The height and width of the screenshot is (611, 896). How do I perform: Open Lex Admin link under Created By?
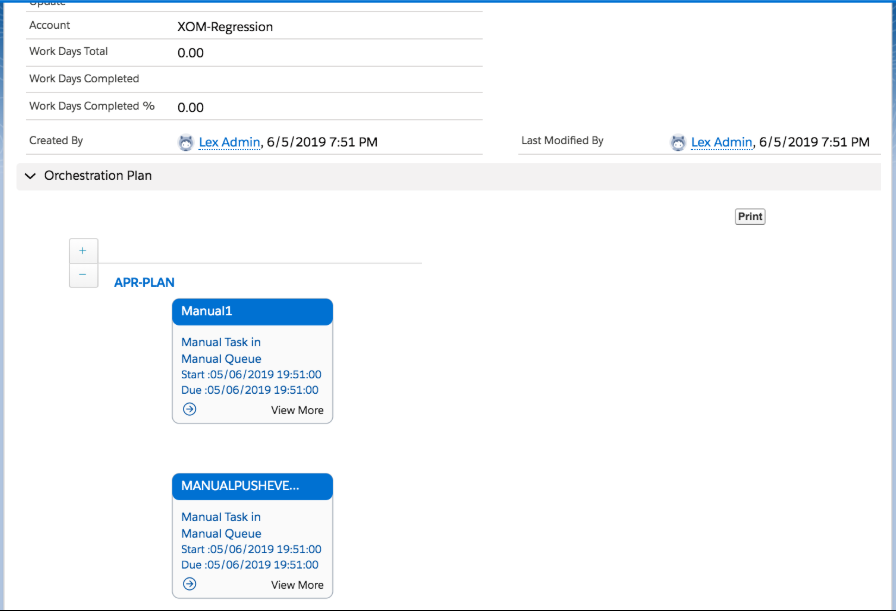pyautogui.click(x=229, y=143)
